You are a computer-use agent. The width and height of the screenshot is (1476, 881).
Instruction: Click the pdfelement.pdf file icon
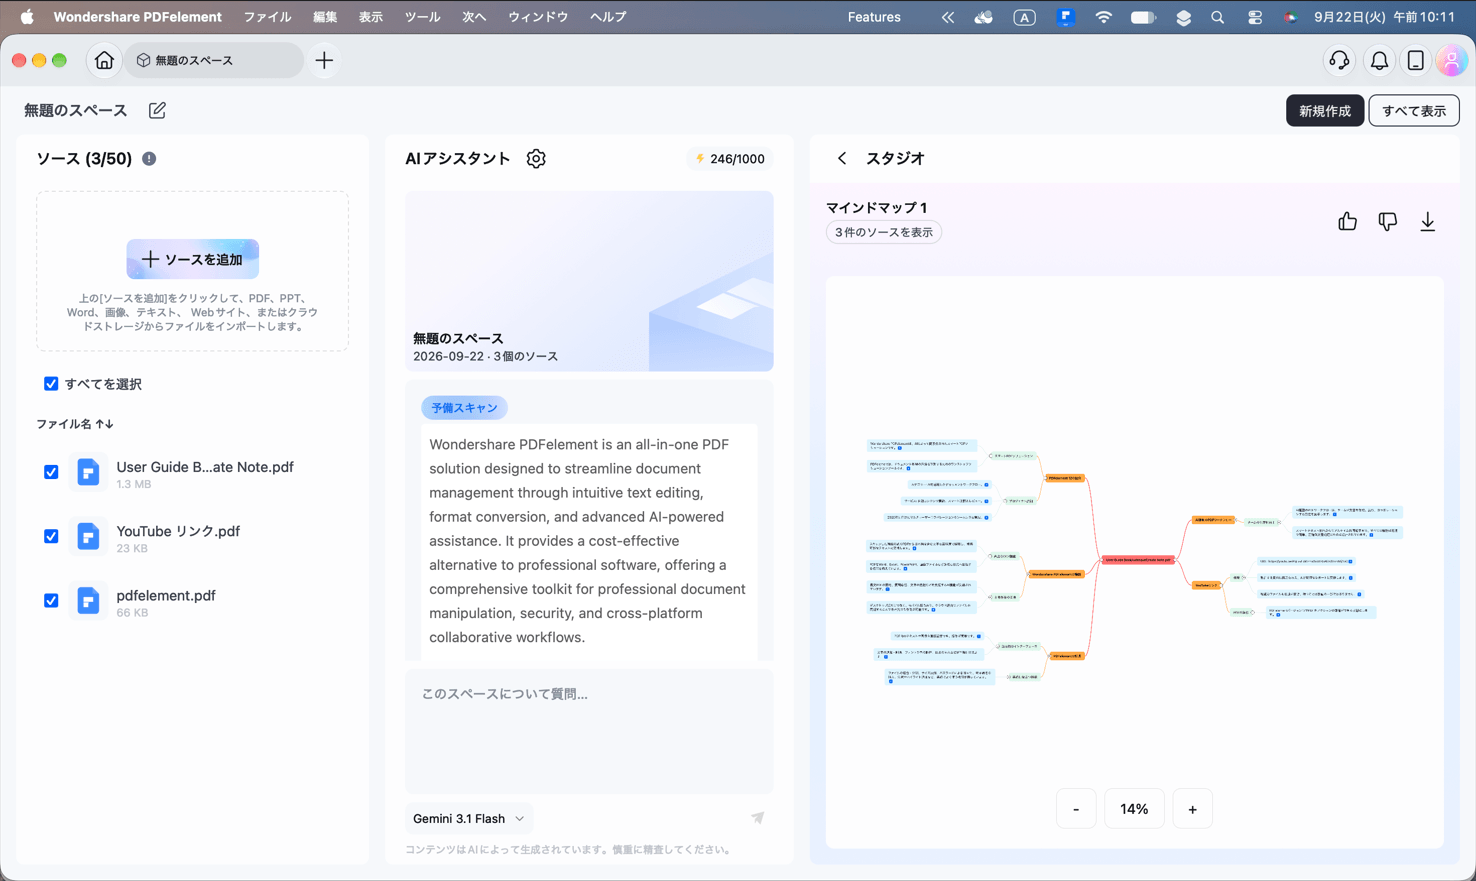pyautogui.click(x=88, y=601)
